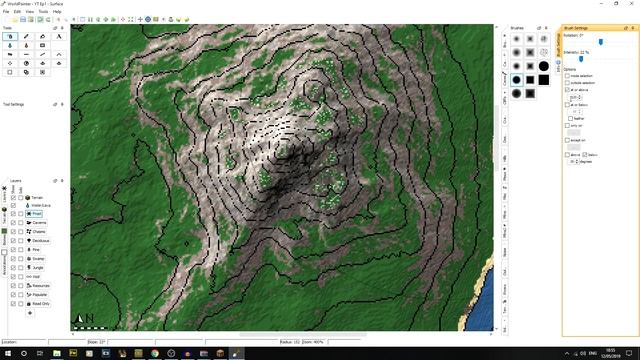The height and width of the screenshot is (360, 640).
Task: Click the Open world folder toolbar icon
Action: coord(15,19)
